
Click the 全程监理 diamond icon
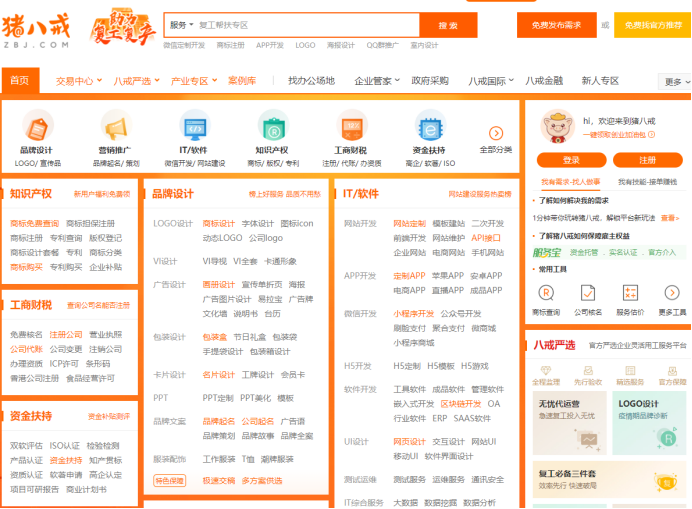pyautogui.click(x=546, y=370)
